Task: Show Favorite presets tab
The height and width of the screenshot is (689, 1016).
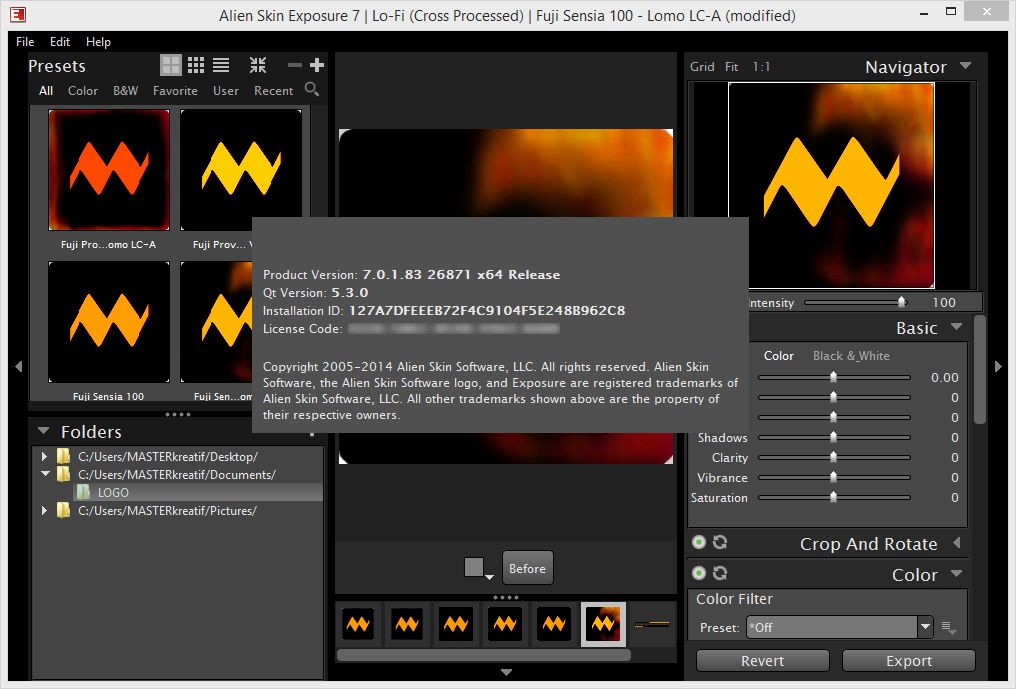Action: pyautogui.click(x=175, y=91)
